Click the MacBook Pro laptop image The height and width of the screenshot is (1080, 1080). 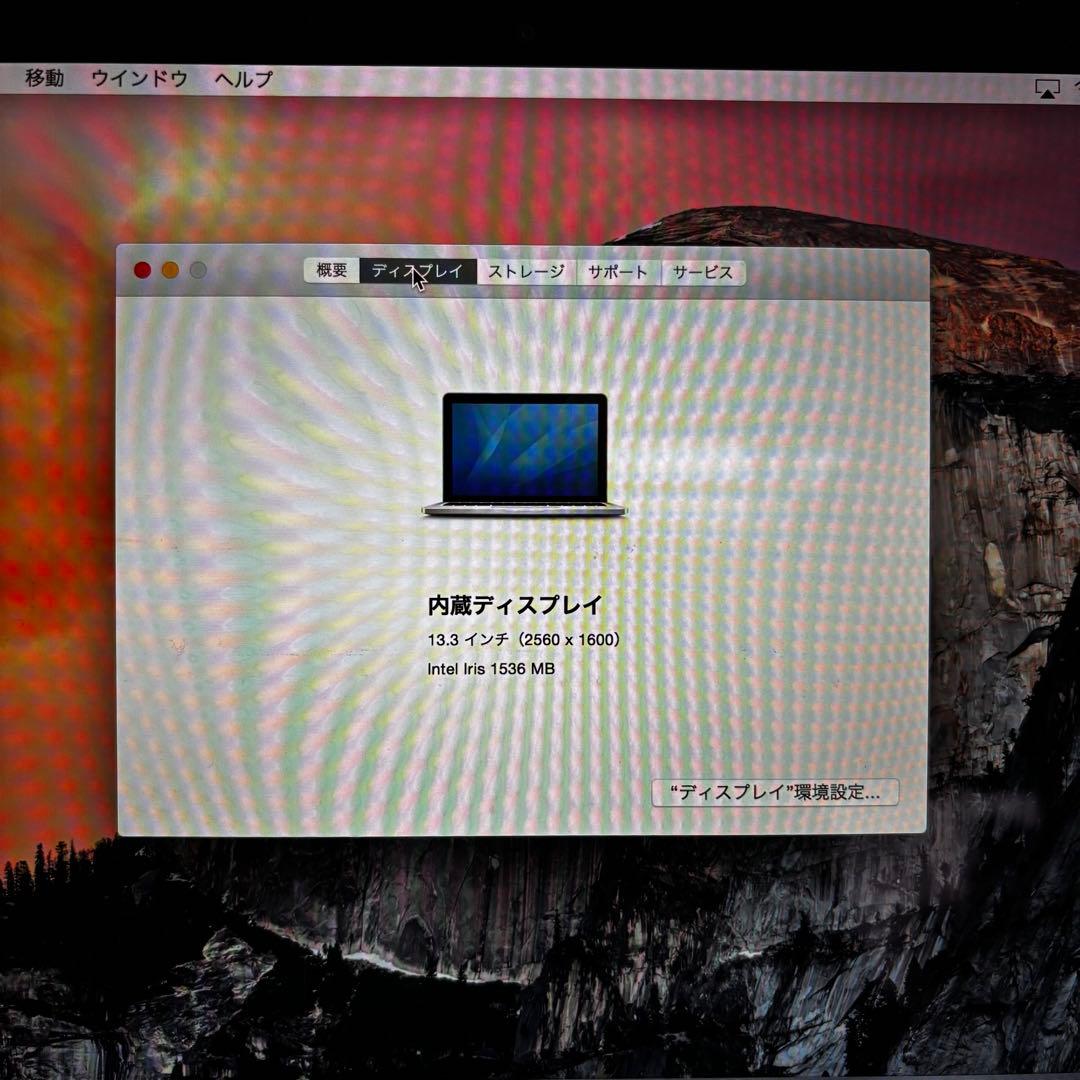pyautogui.click(x=522, y=456)
